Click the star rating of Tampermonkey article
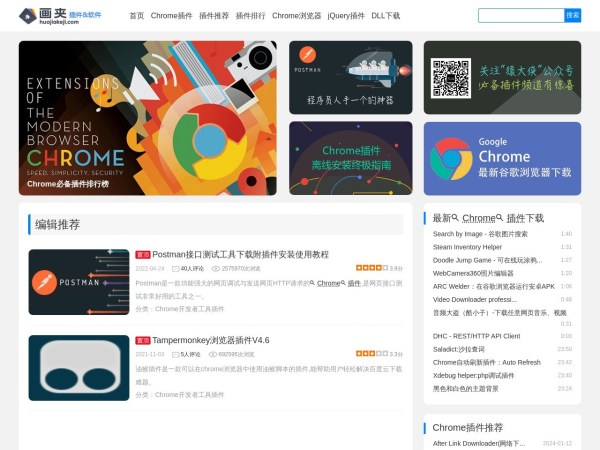 370,354
